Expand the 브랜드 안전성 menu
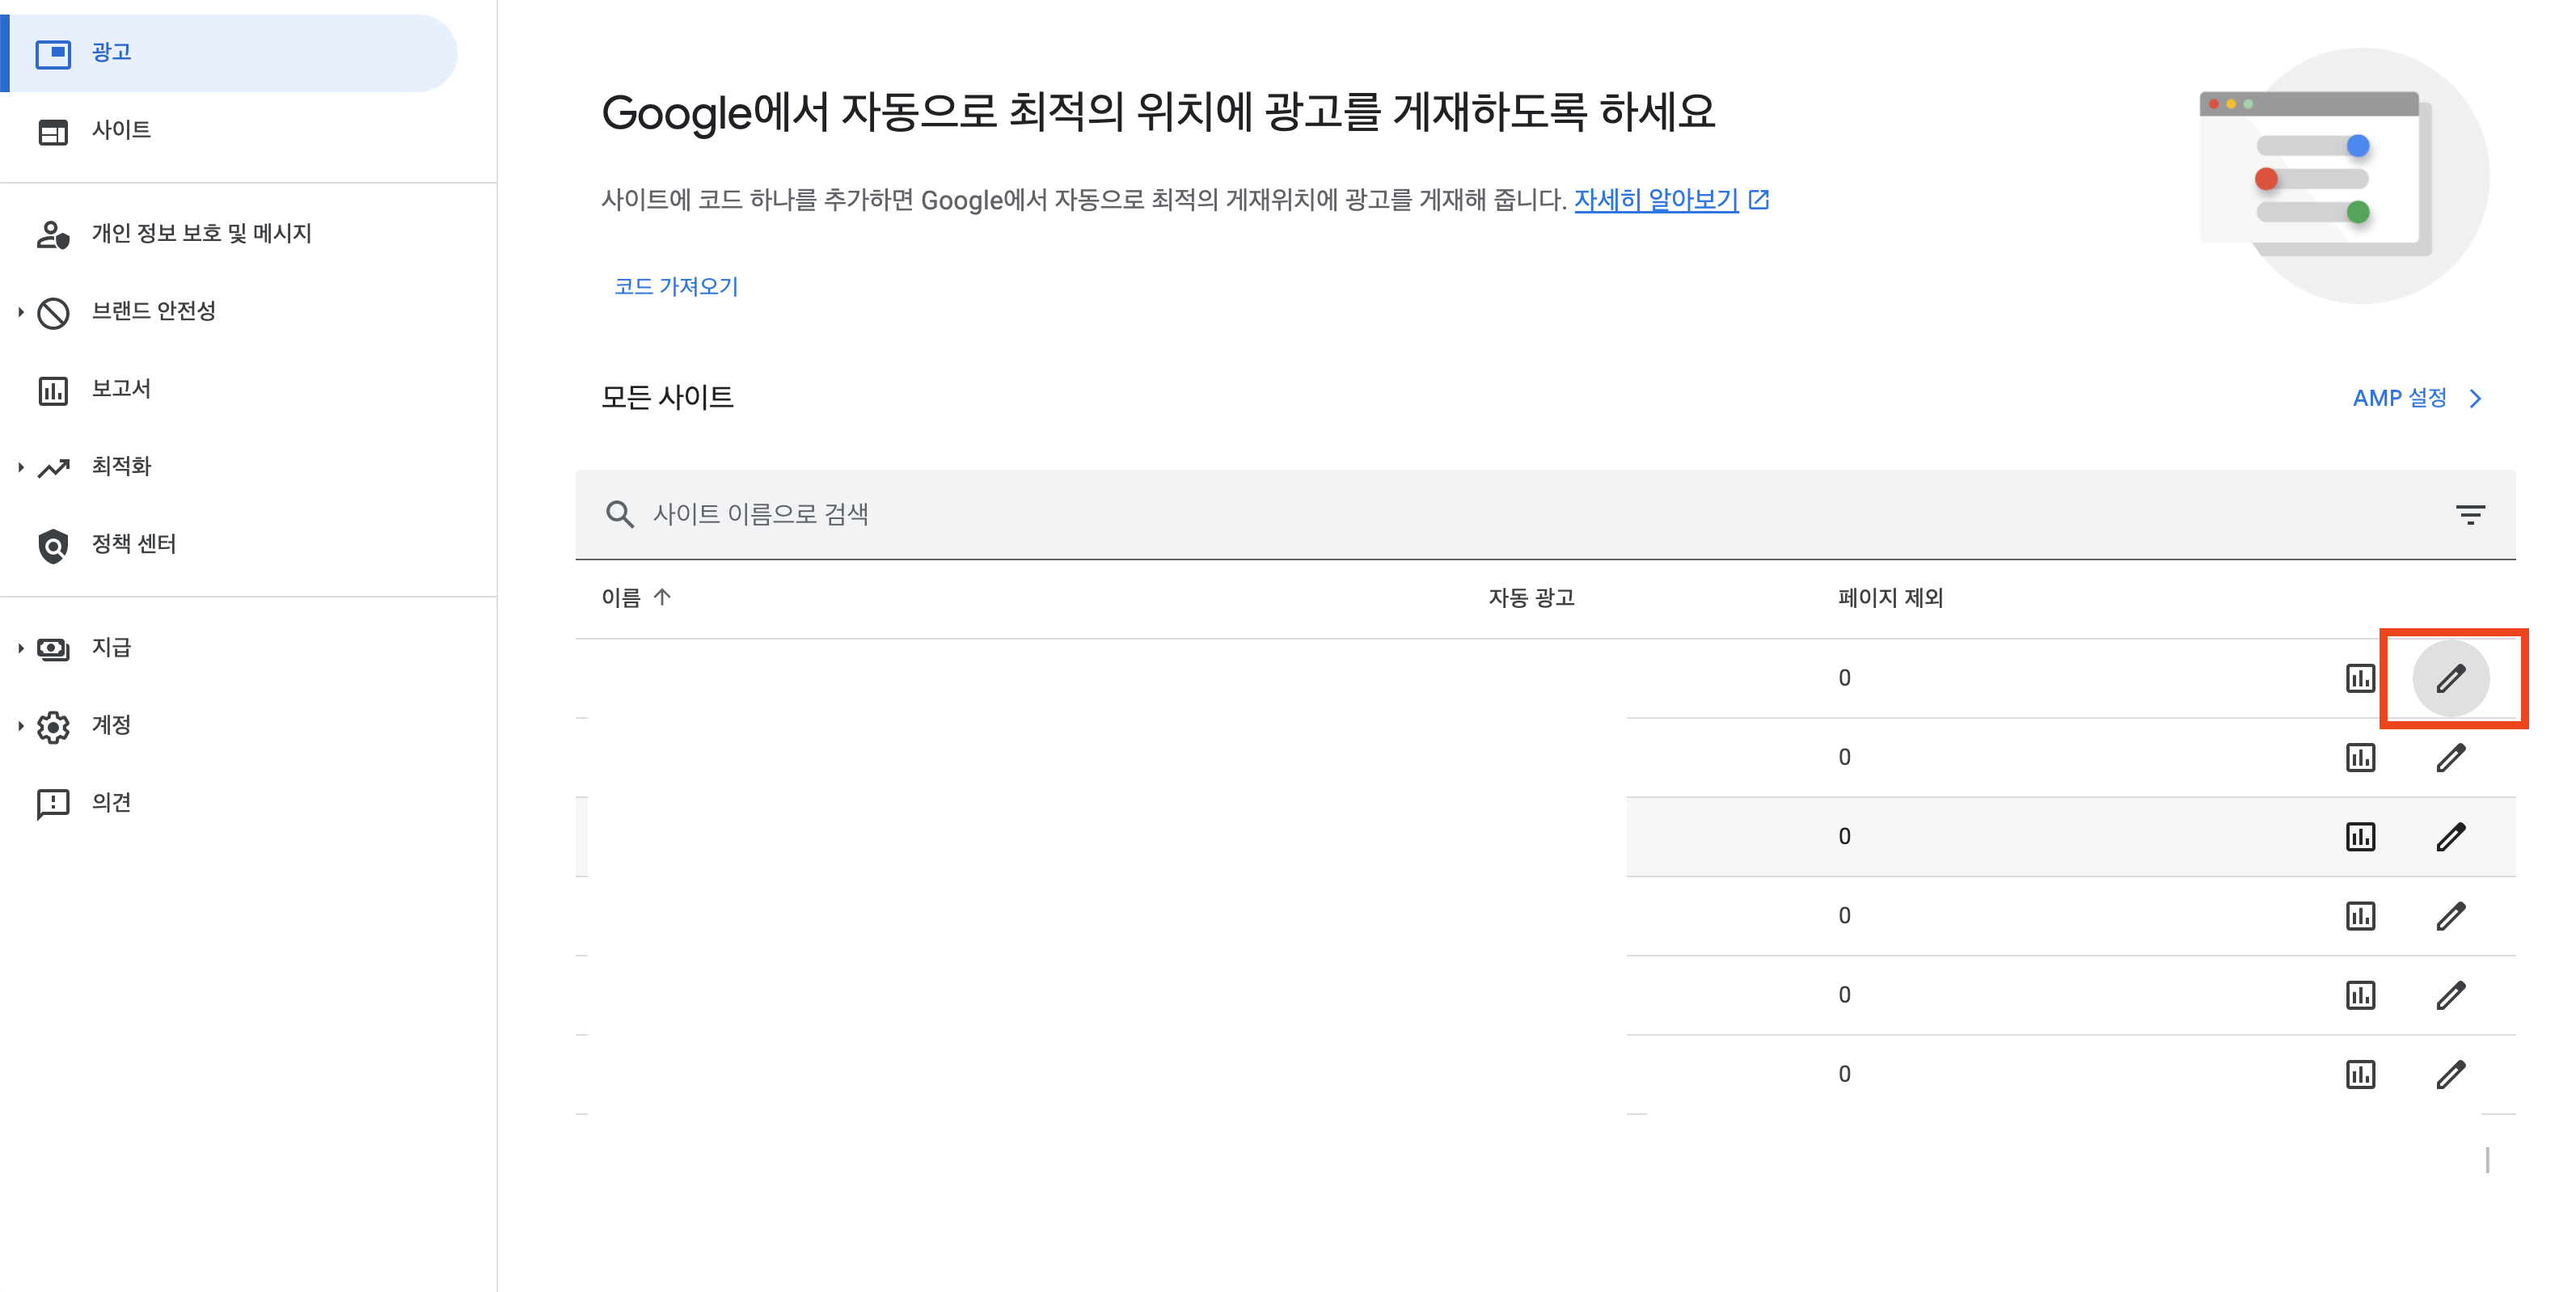Screen dimensions: 2576x1292 click(x=53, y=311)
